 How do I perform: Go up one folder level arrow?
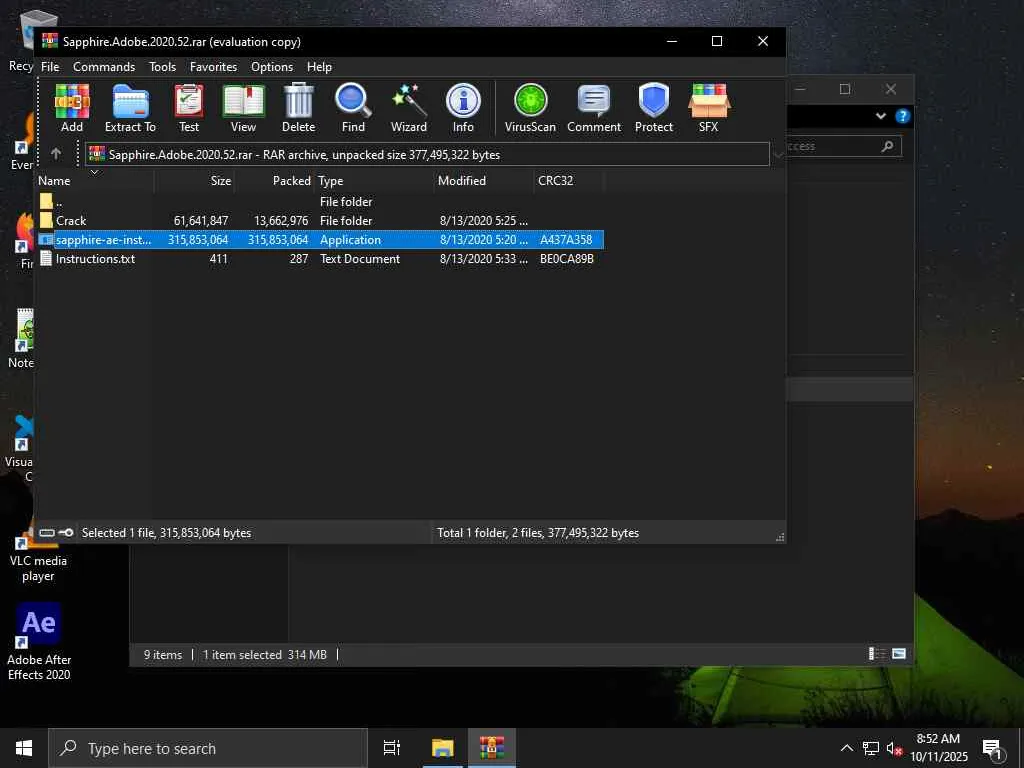coord(56,154)
